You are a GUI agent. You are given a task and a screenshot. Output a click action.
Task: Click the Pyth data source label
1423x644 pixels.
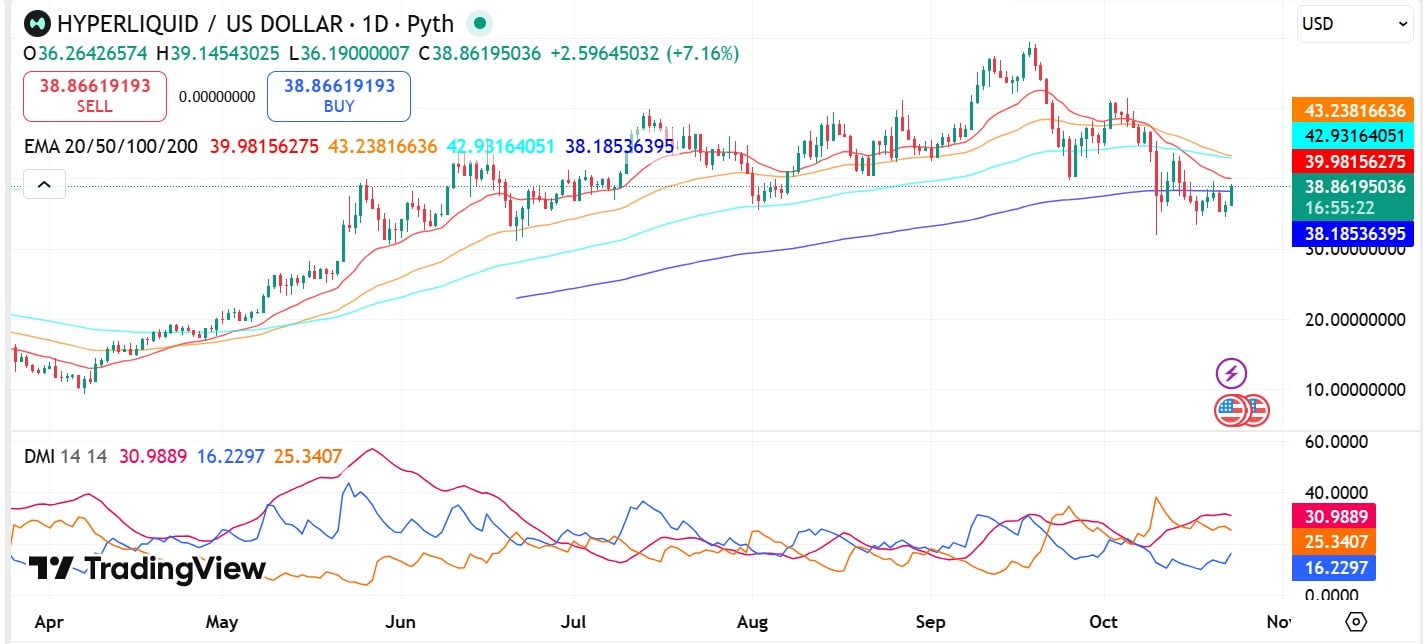431,23
